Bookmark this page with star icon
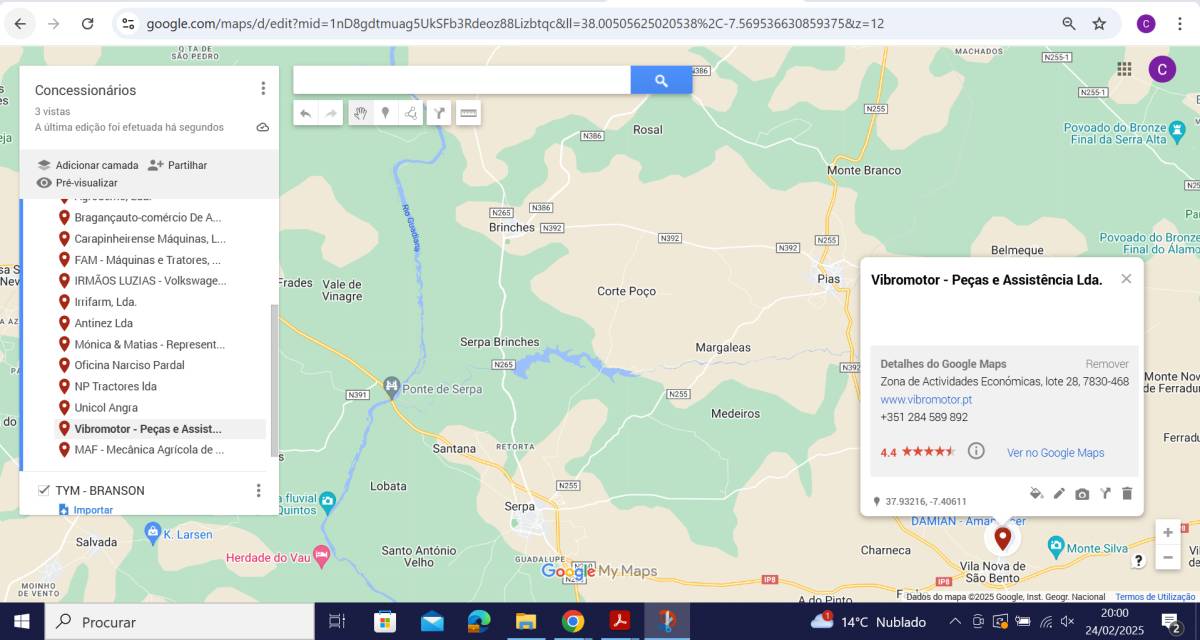Screen dimensions: 1200x640 click(x=1099, y=23)
